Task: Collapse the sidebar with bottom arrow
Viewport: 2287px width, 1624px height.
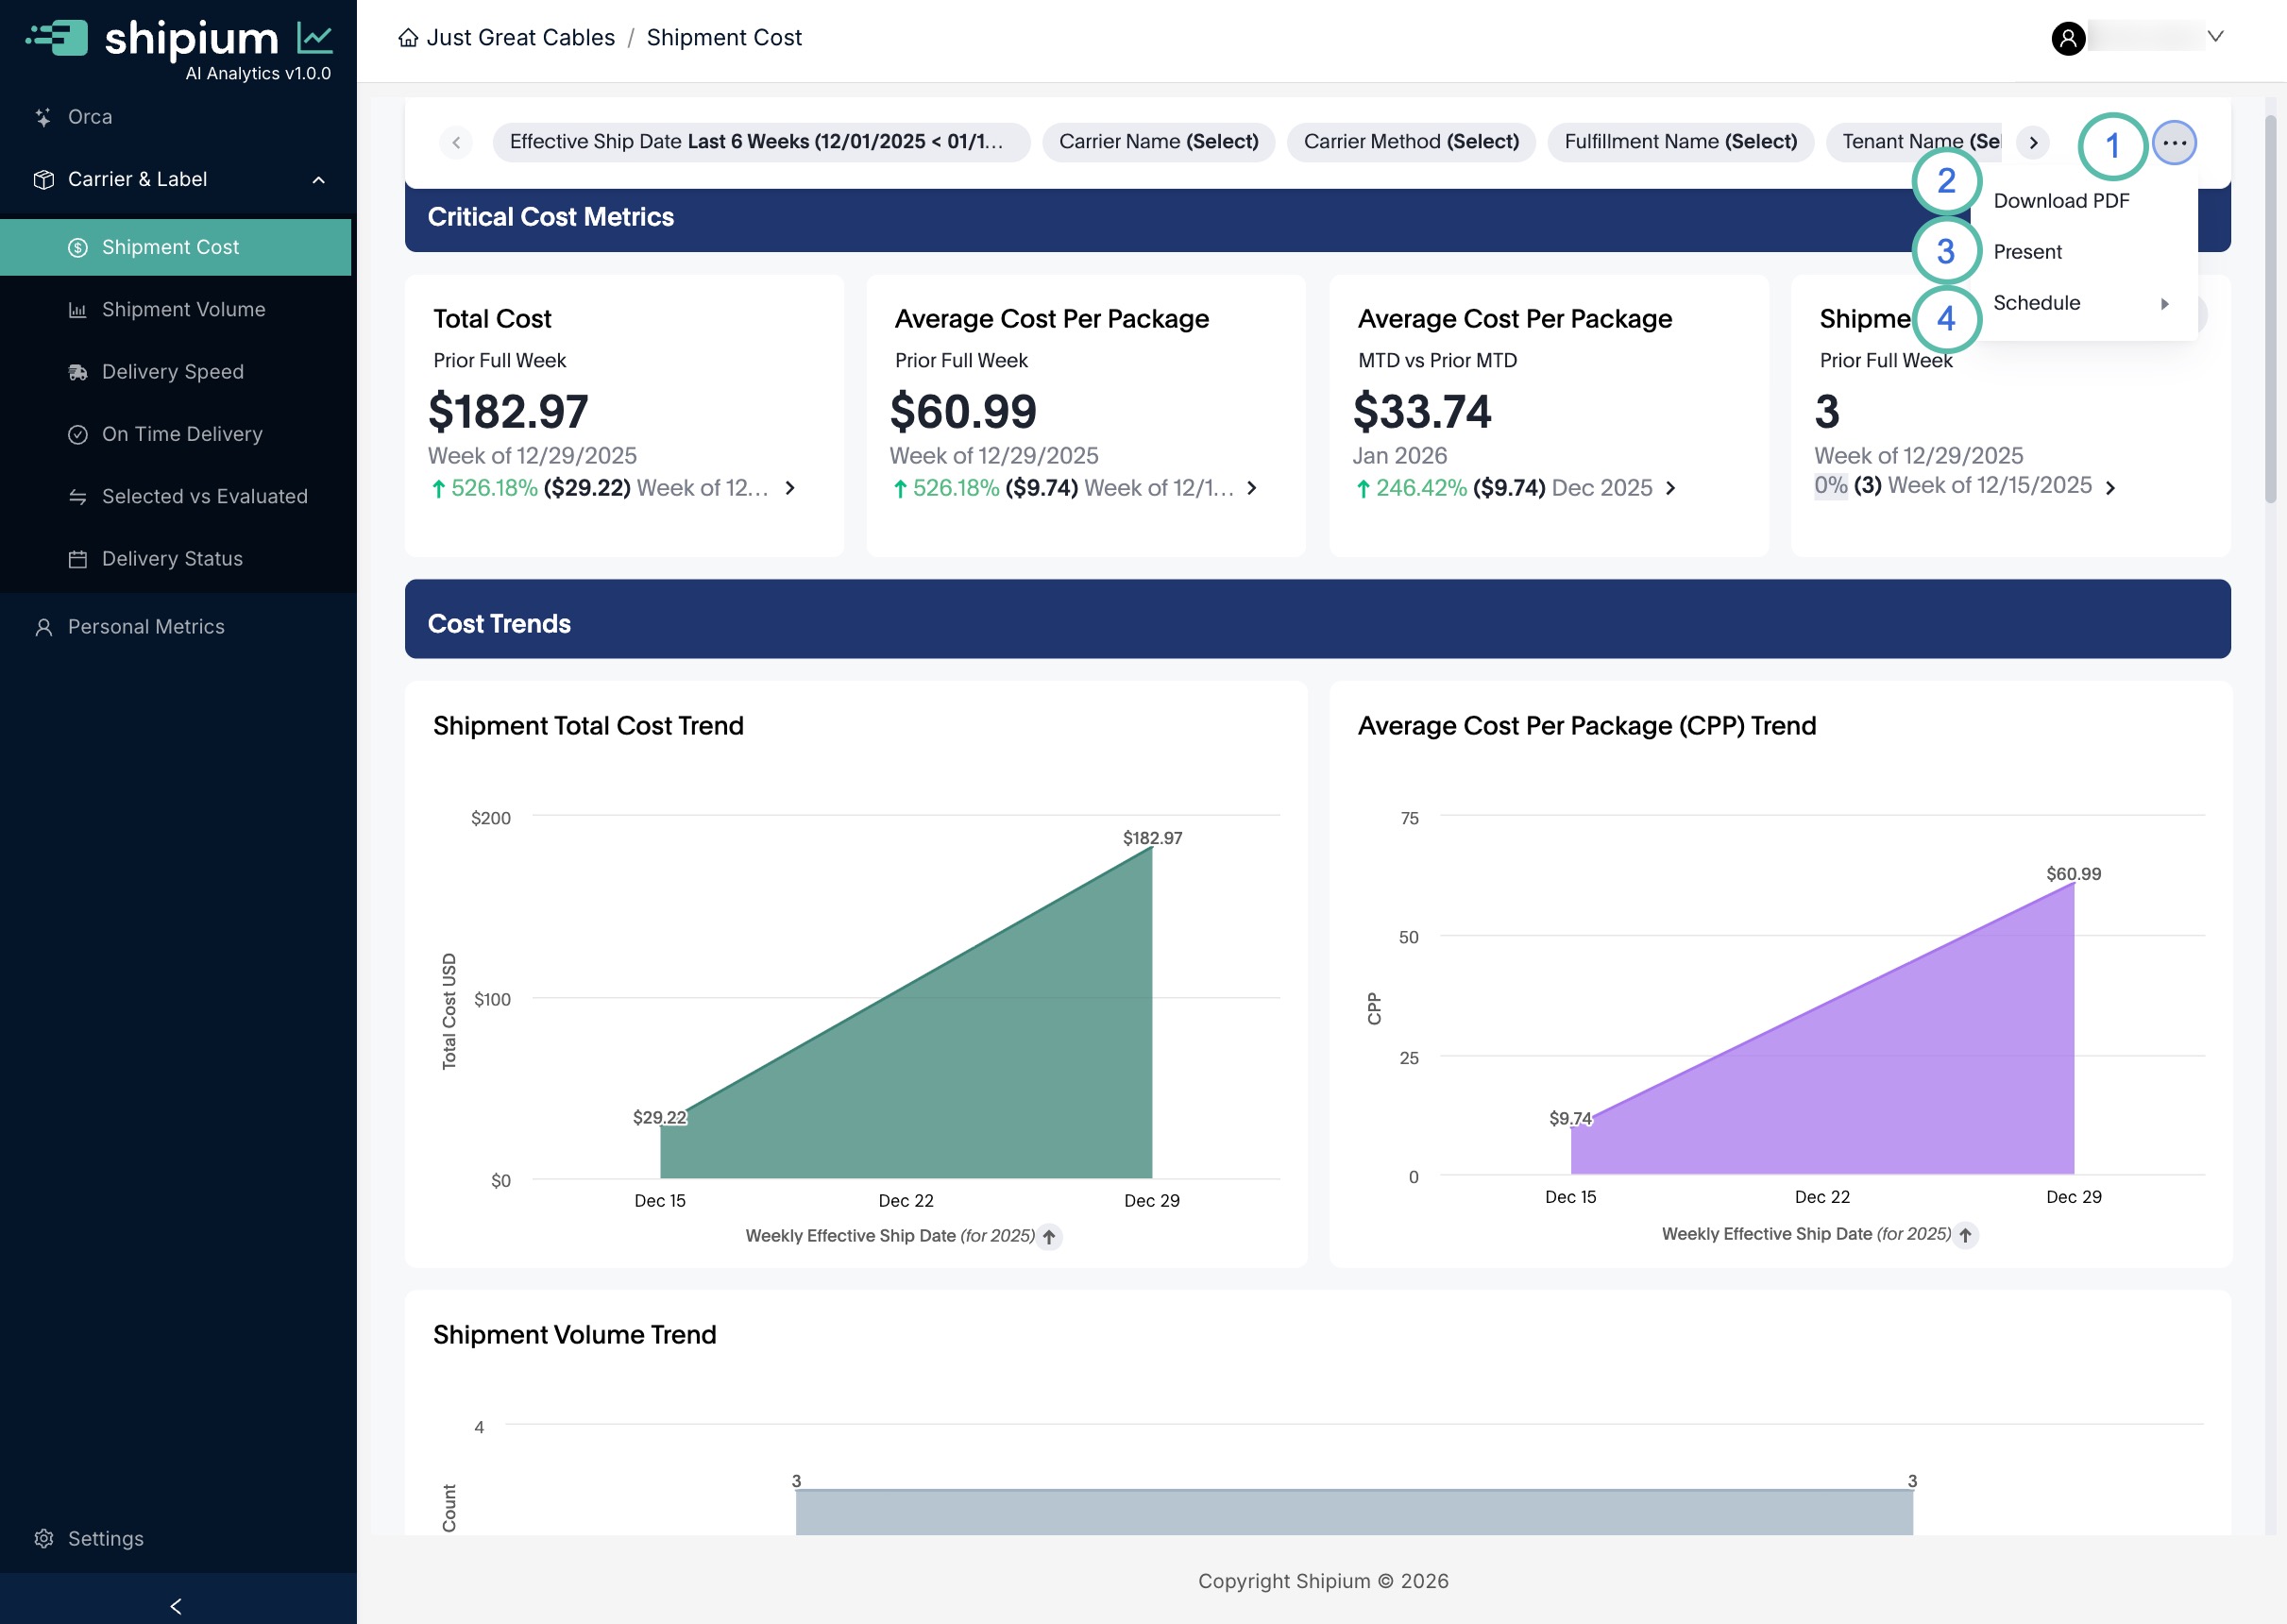Action: click(x=176, y=1605)
